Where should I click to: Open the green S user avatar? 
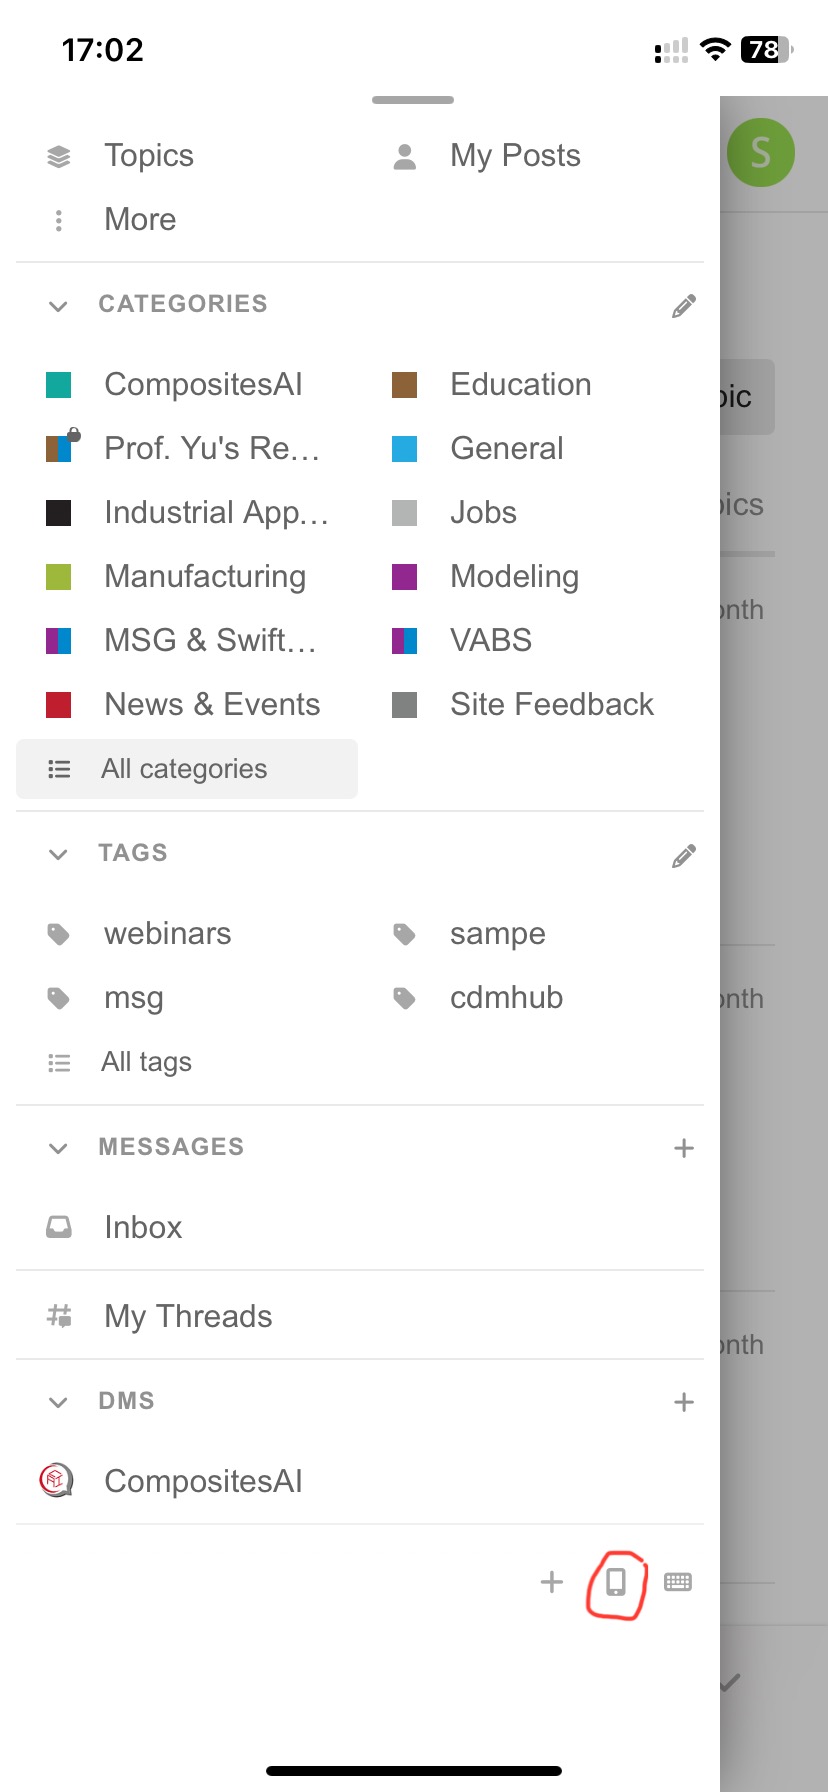(760, 152)
